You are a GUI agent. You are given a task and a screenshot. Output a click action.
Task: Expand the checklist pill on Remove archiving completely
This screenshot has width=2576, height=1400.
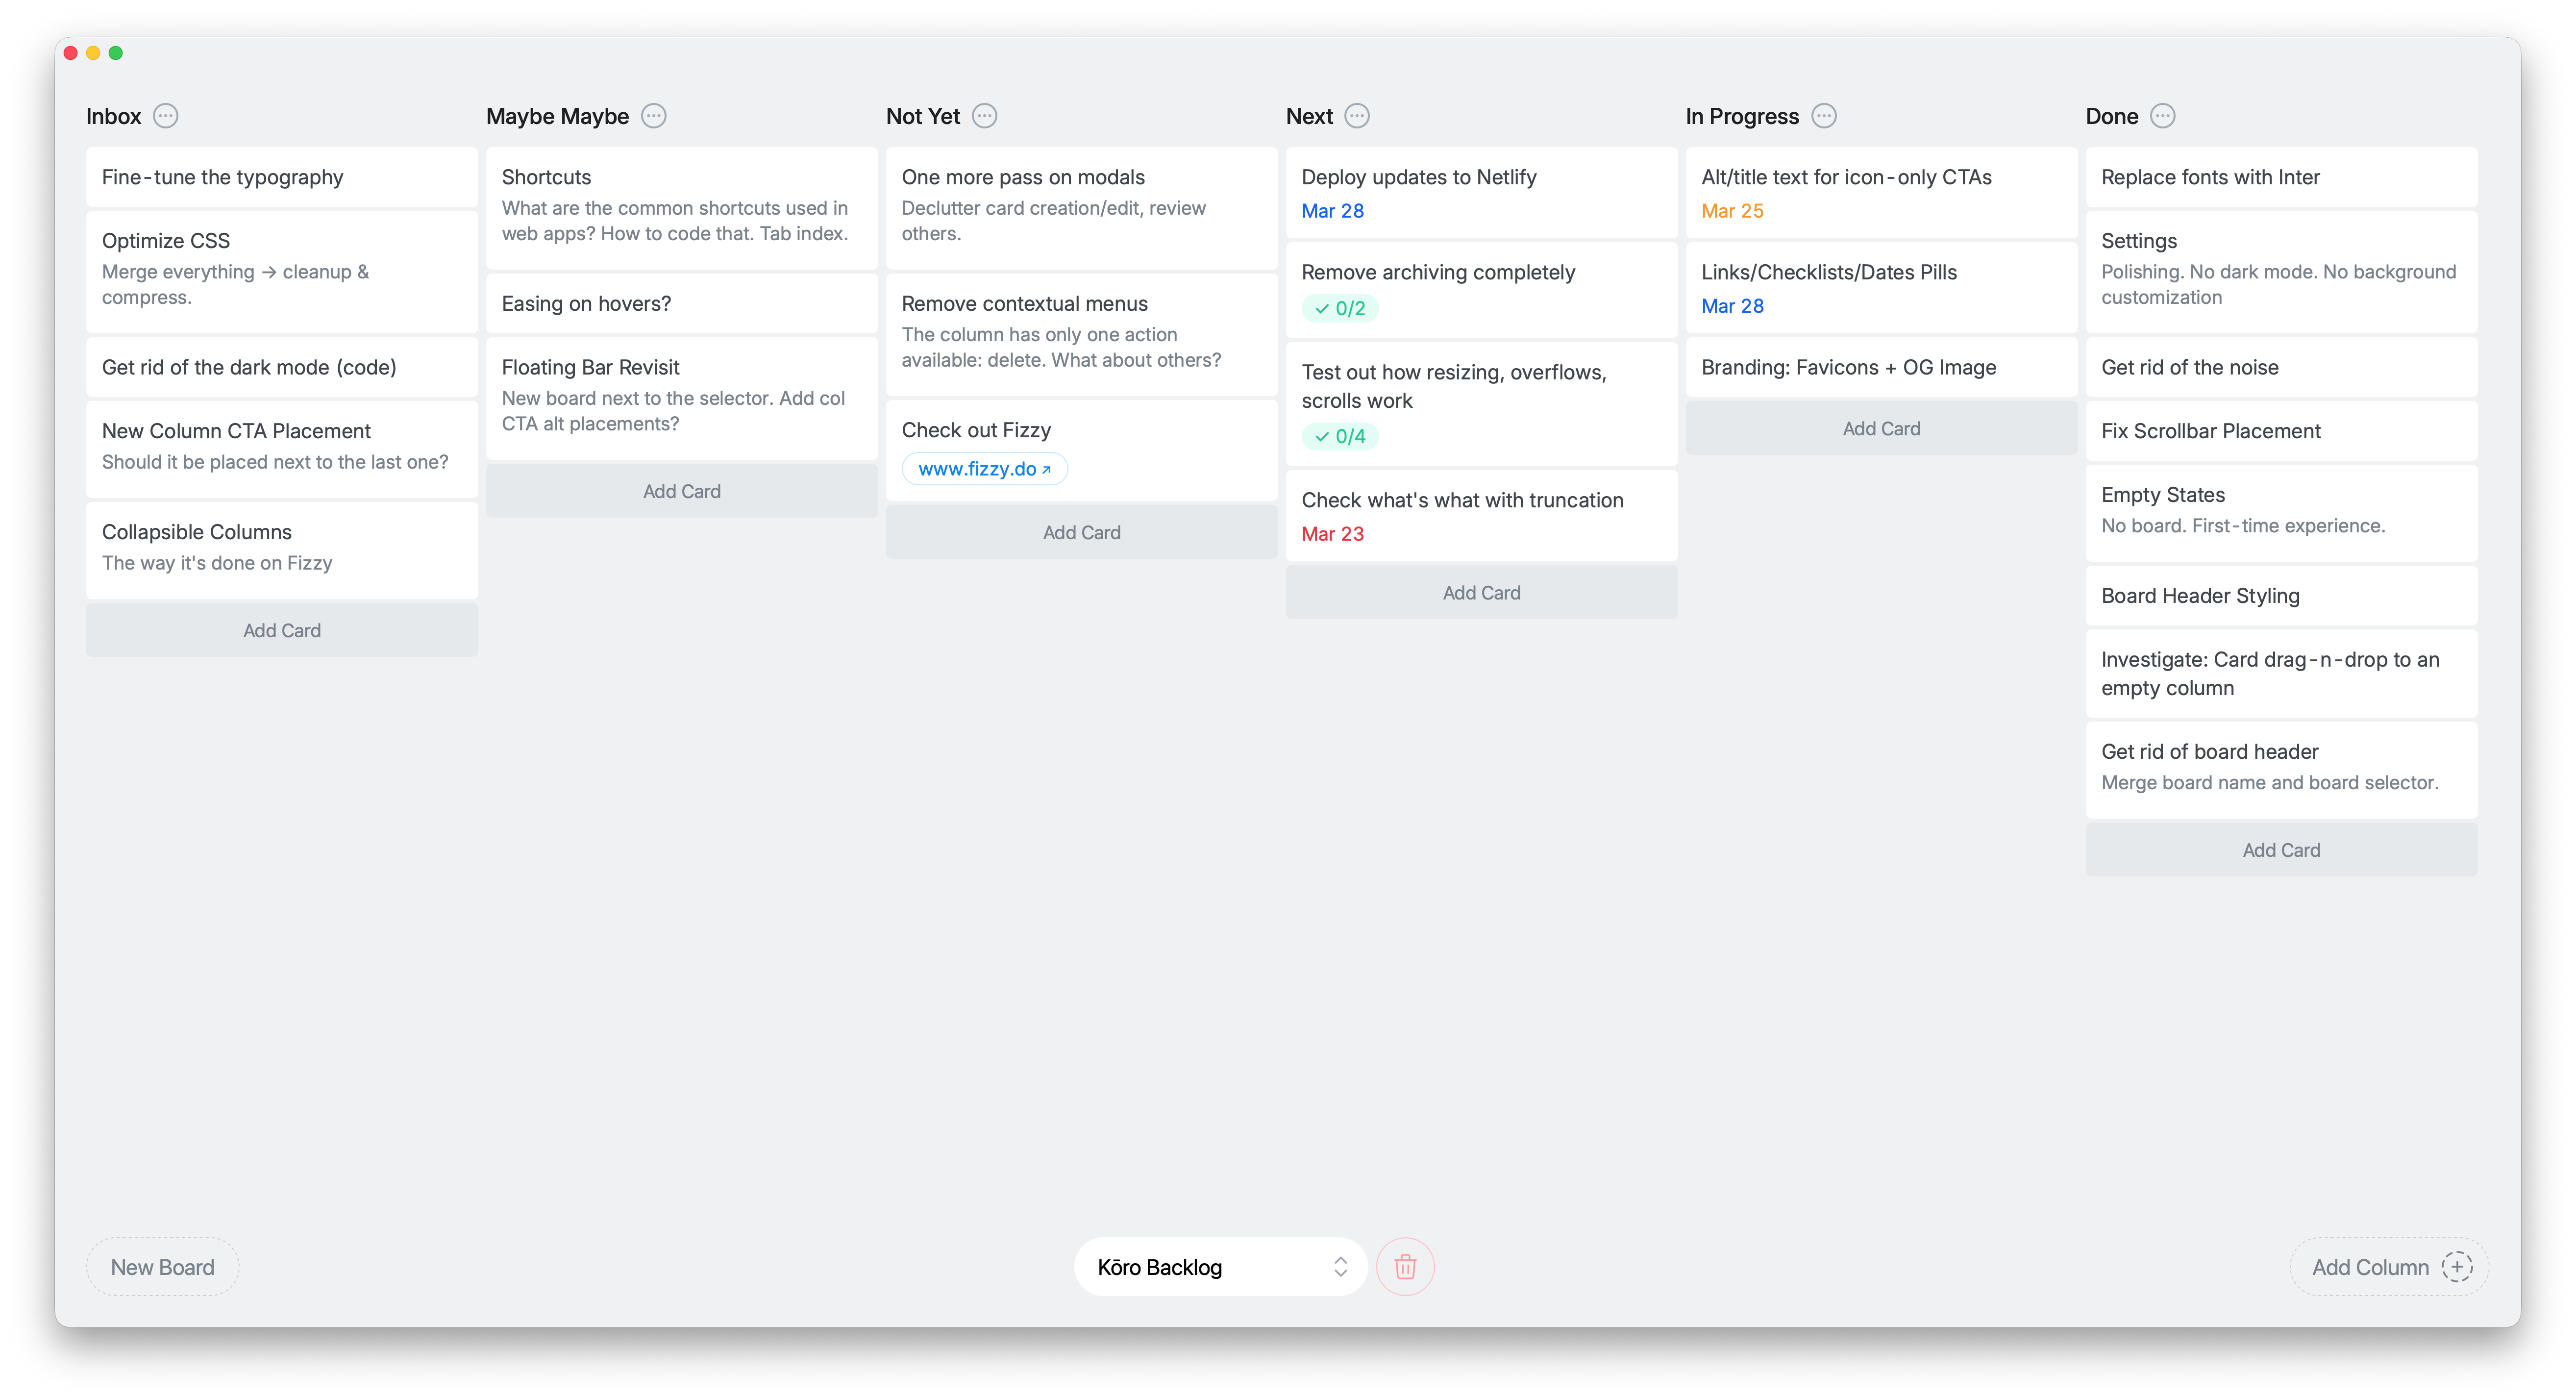(1340, 308)
